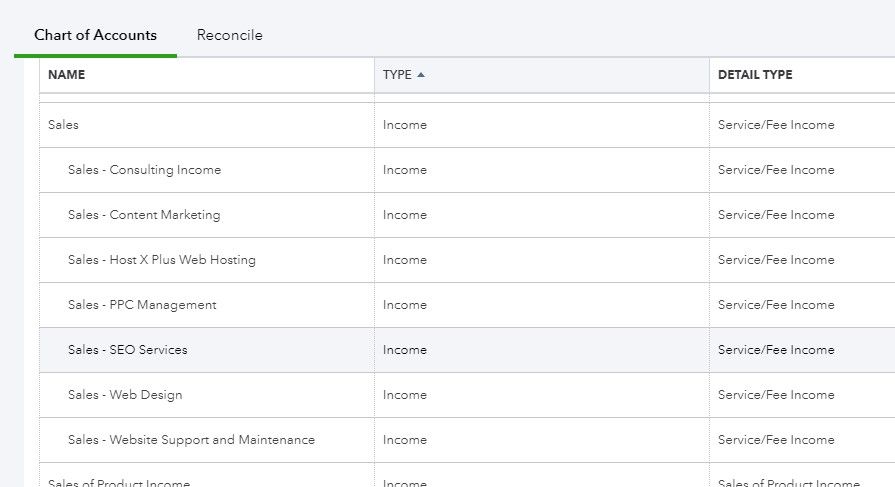Sort by the DETAIL TYPE column header
895x487 pixels.
(x=755, y=75)
